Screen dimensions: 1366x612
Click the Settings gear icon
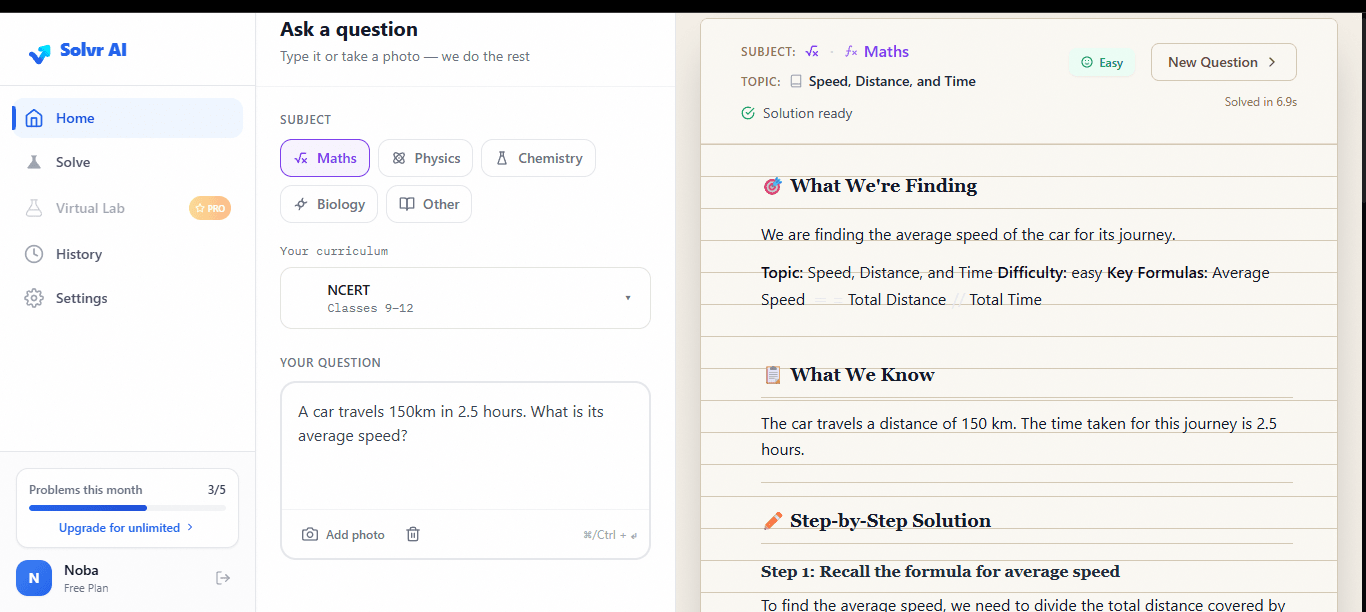[x=34, y=298]
